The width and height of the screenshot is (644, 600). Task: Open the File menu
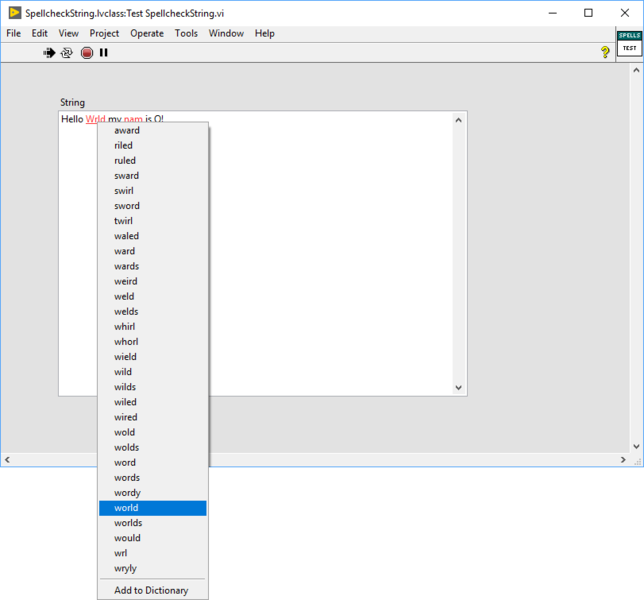click(x=14, y=33)
